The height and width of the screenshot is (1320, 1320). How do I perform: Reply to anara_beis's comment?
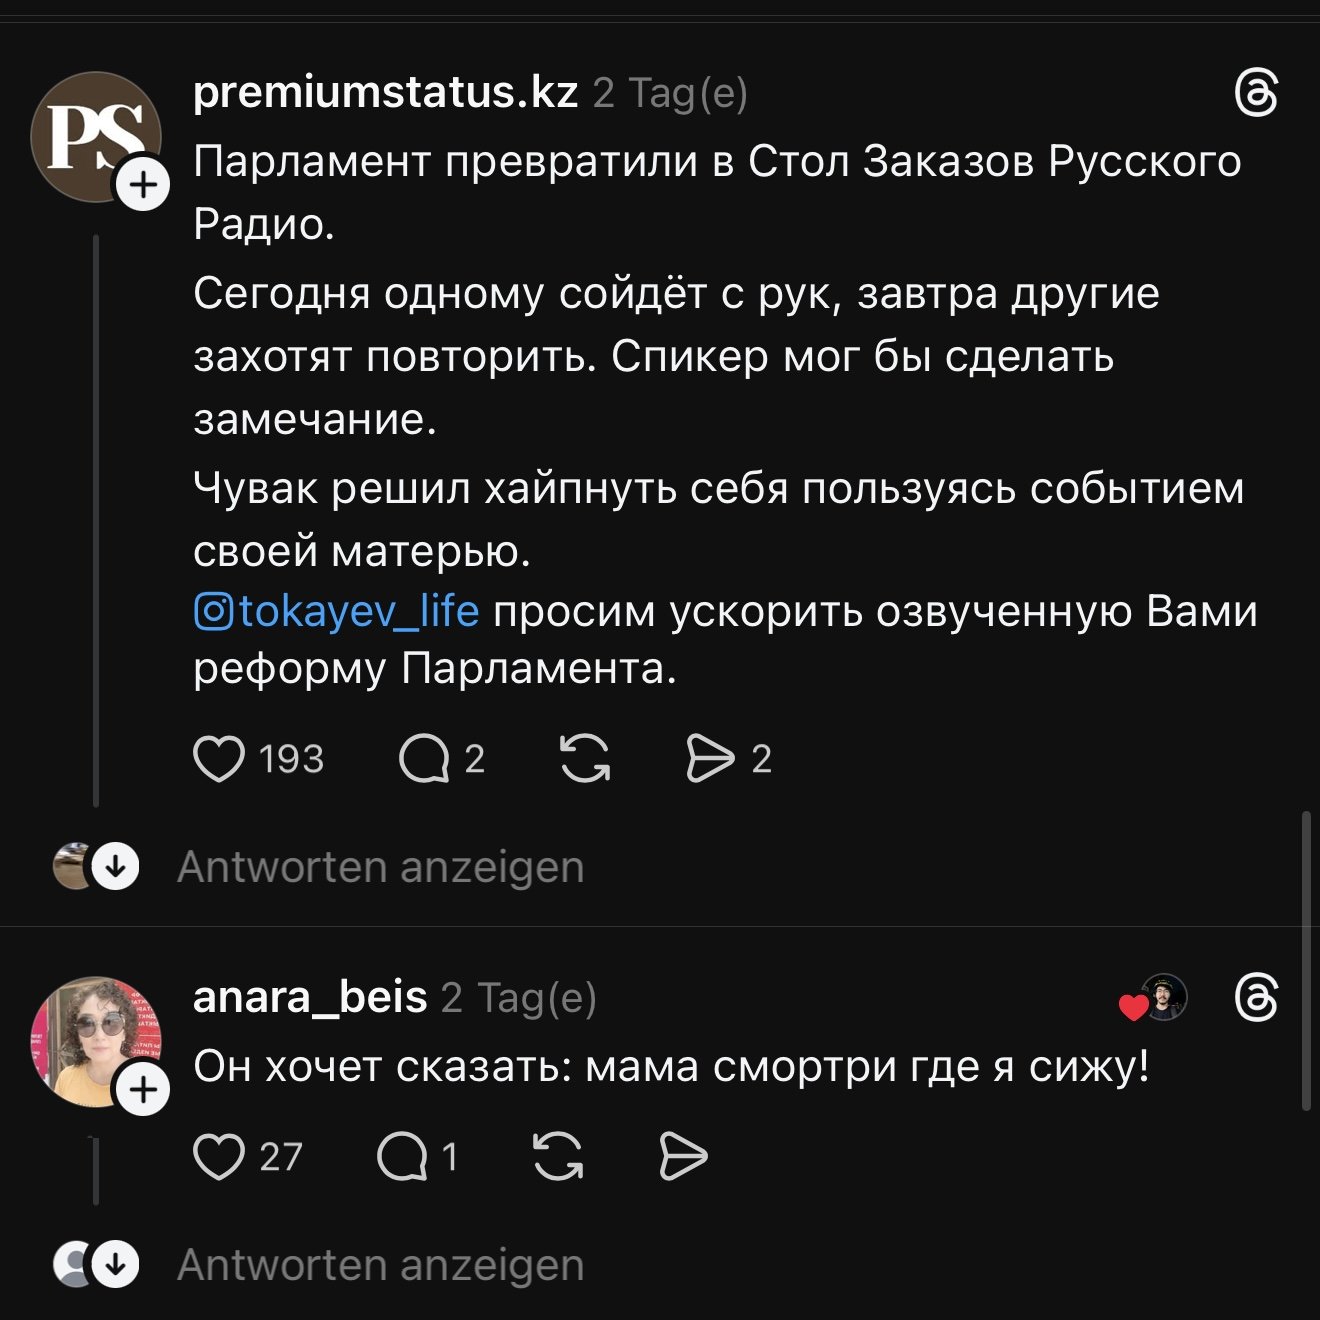pyautogui.click(x=402, y=1157)
